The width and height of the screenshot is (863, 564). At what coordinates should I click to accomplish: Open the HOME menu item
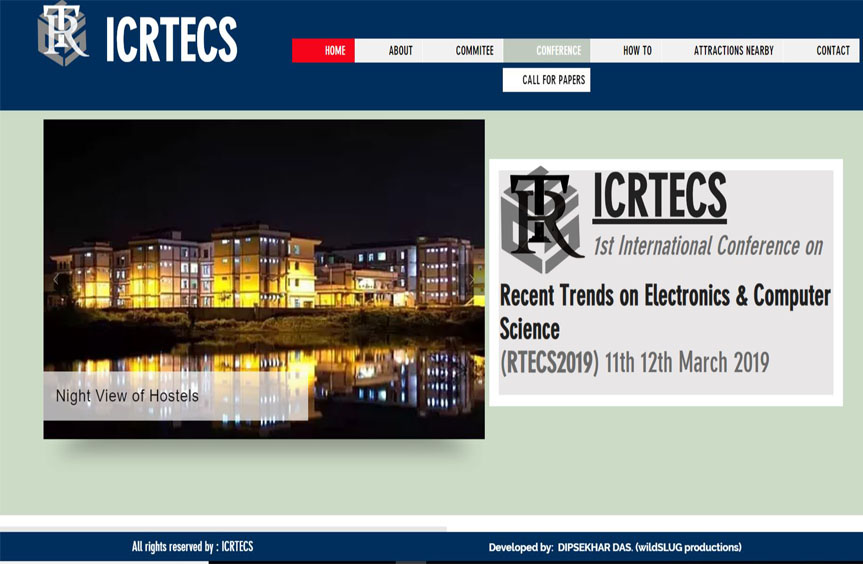click(x=324, y=51)
